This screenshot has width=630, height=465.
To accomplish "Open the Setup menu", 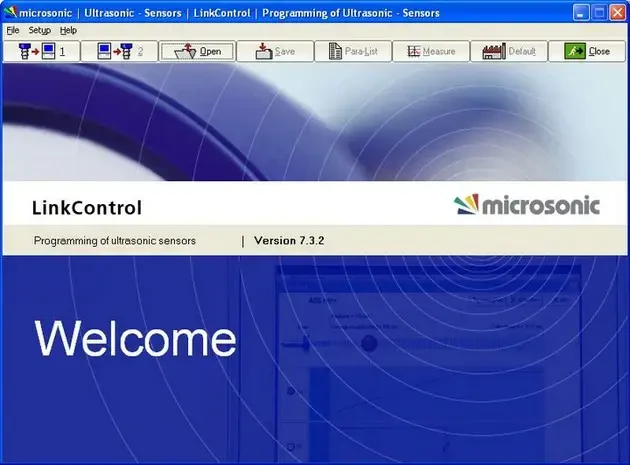I will tap(39, 31).
